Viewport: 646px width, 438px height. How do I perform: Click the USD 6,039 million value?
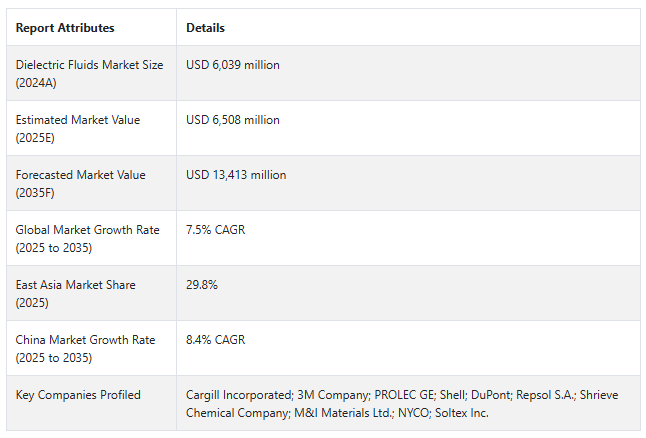click(233, 65)
